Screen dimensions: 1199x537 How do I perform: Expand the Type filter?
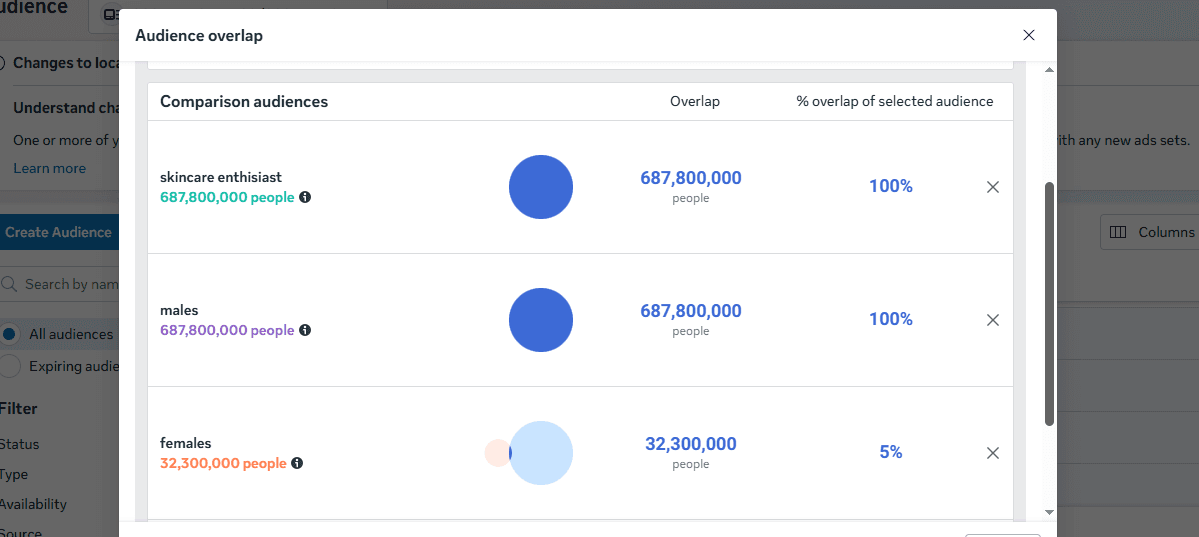(x=14, y=474)
